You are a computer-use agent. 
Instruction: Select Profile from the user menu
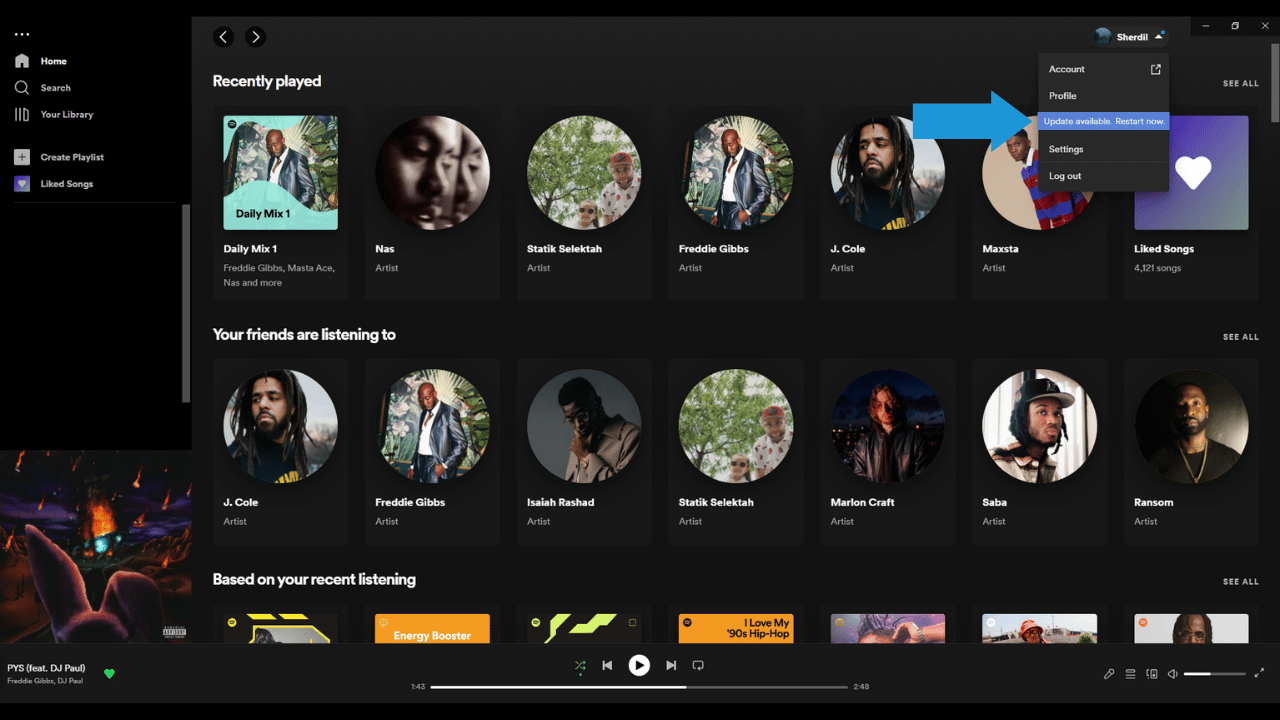coord(1104,96)
